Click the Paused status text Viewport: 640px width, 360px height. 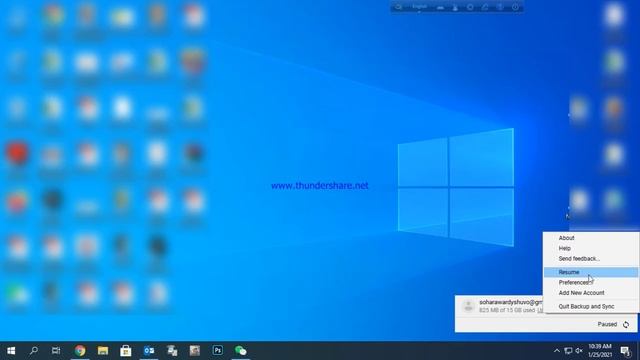607,324
